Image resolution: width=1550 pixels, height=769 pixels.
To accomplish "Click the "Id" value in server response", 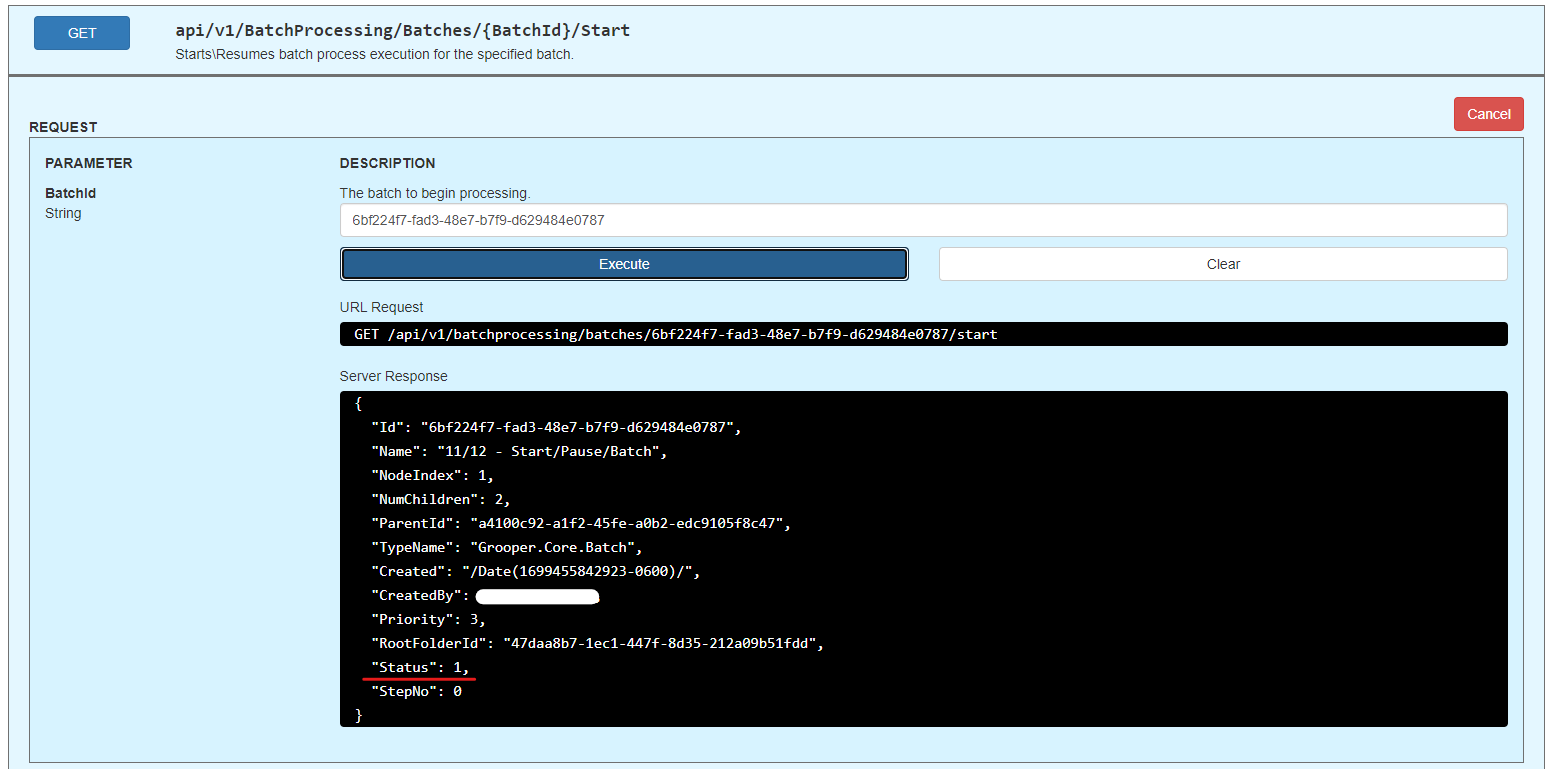I will point(578,428).
